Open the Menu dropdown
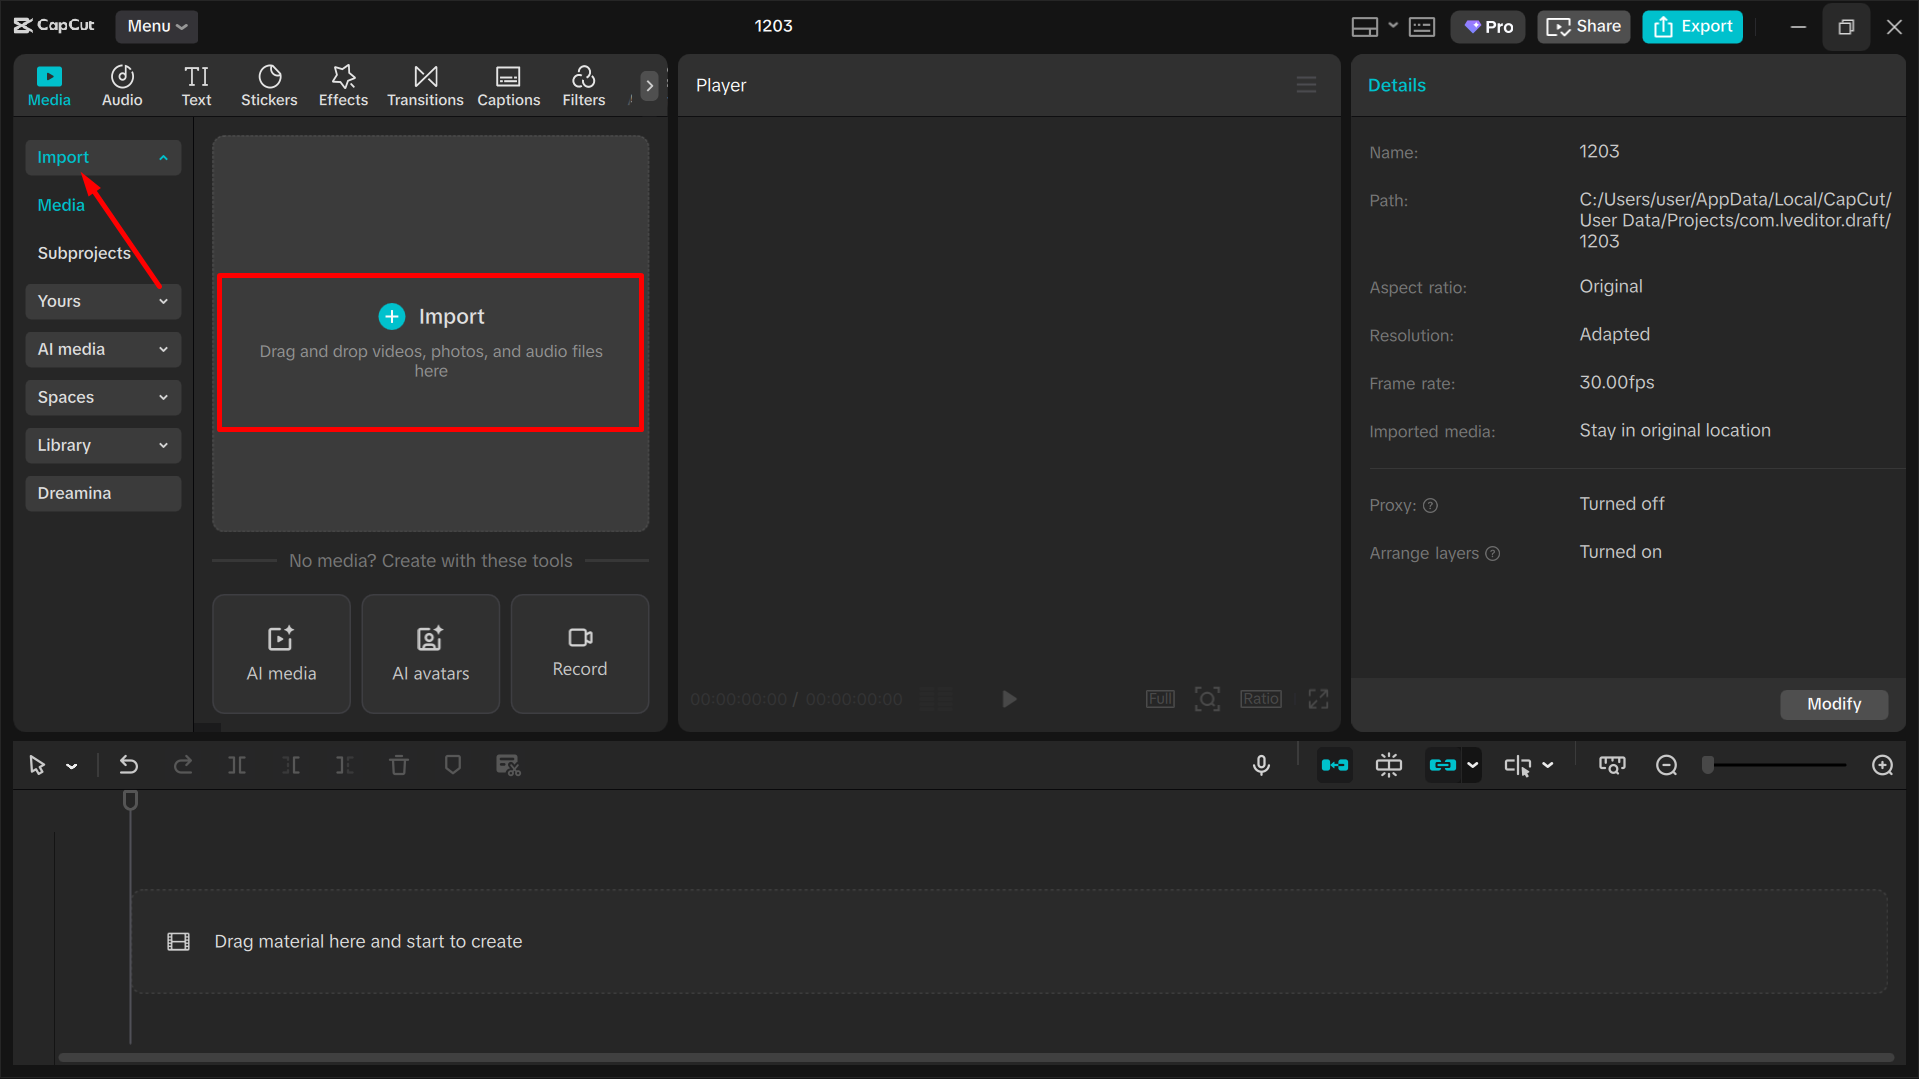Screen dimensions: 1919x1079 (x=156, y=27)
